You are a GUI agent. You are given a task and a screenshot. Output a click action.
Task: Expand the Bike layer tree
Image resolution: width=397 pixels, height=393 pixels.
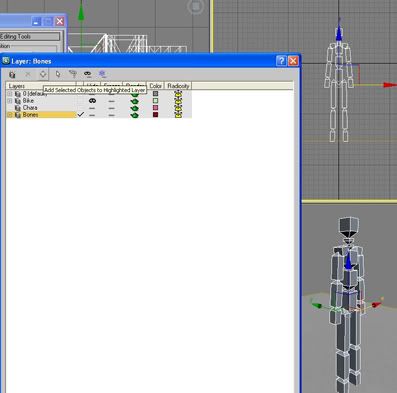coord(10,101)
